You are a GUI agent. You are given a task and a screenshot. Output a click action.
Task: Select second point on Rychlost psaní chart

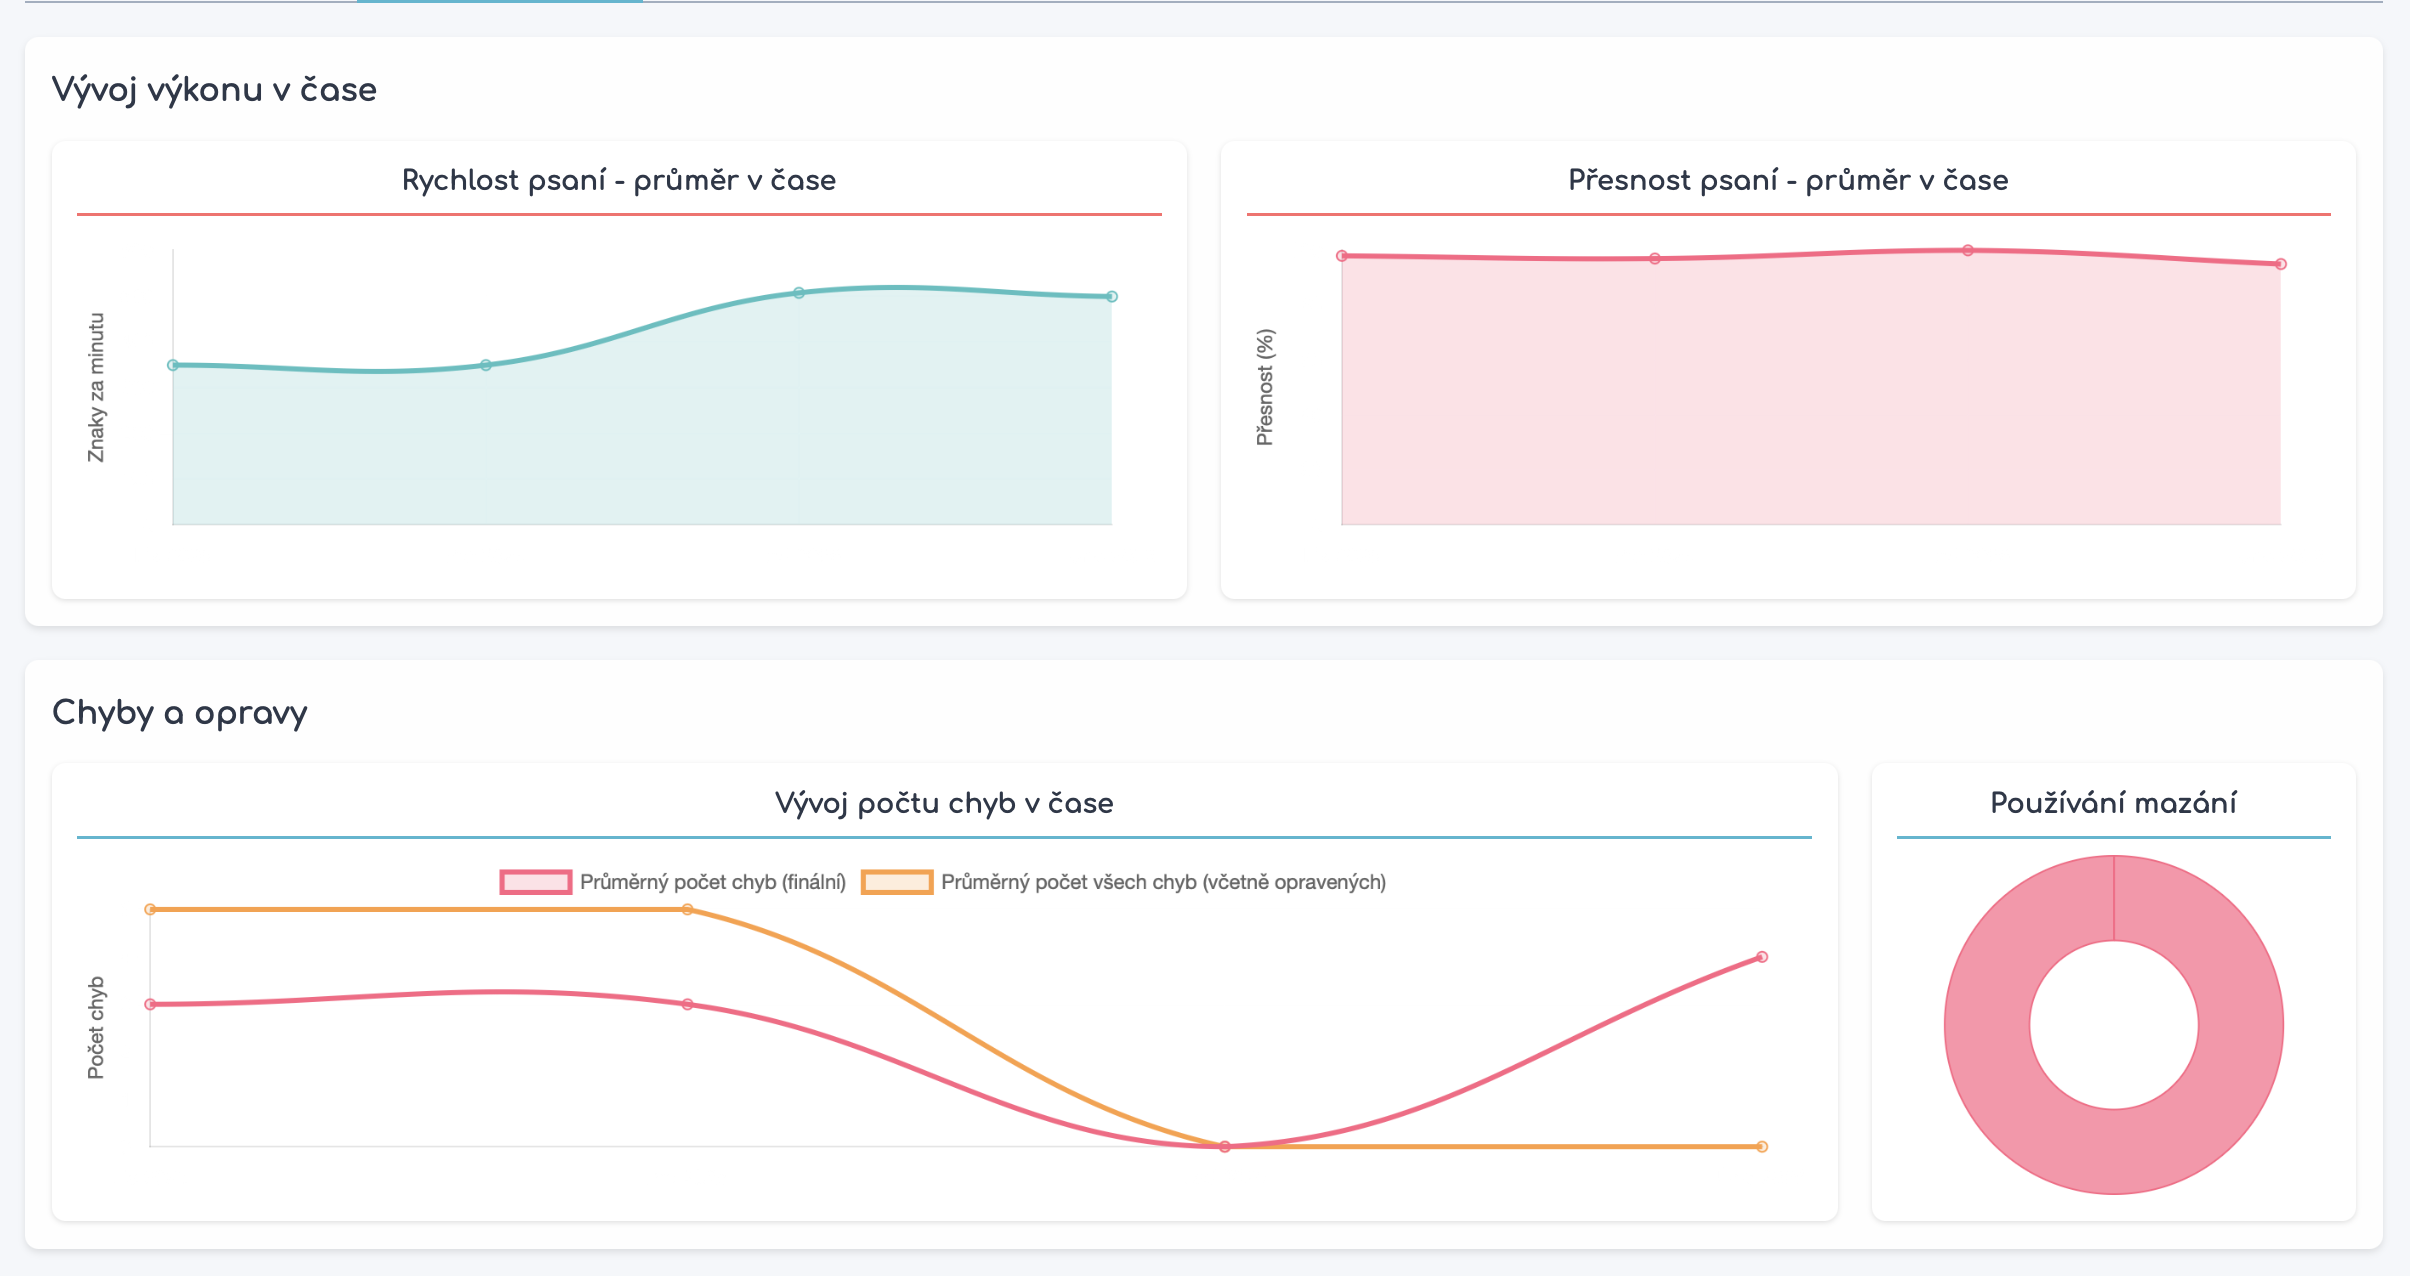tap(486, 365)
